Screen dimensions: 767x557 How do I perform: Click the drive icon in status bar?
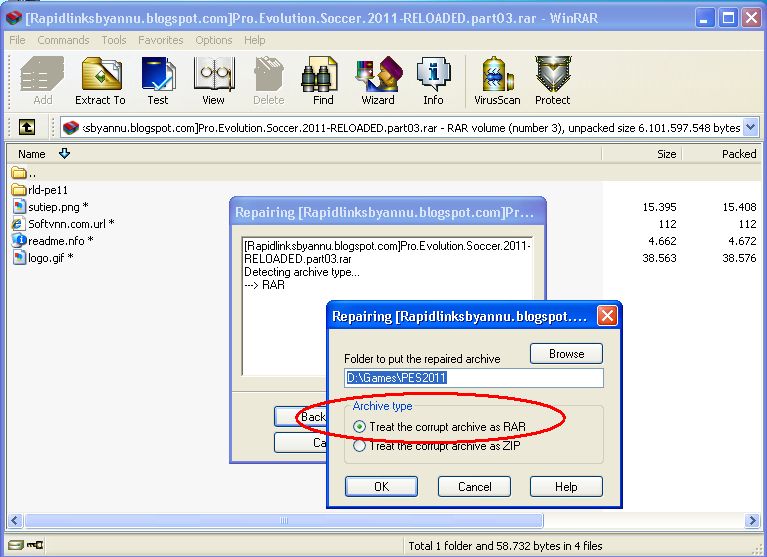tap(16, 545)
